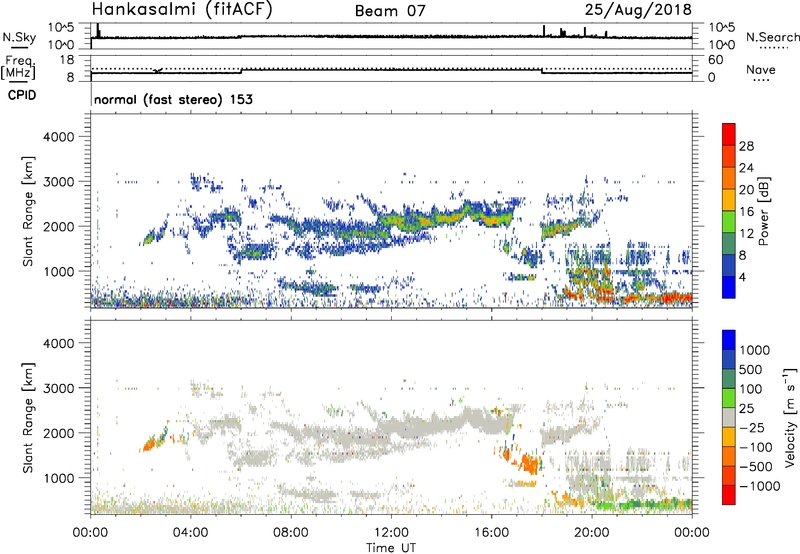Click the "2000" tick of the velocity panel
This screenshot has height=554, width=800.
pos(58,433)
